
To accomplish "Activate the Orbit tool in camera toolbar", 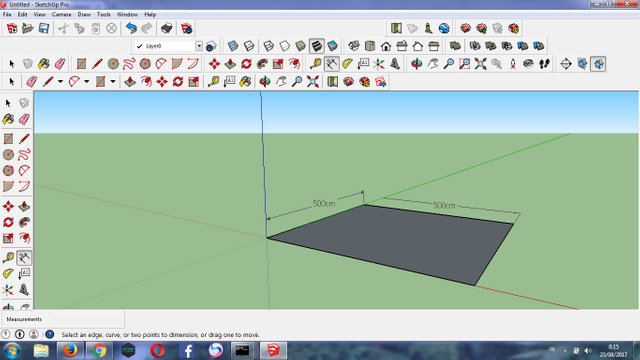I will [x=416, y=64].
